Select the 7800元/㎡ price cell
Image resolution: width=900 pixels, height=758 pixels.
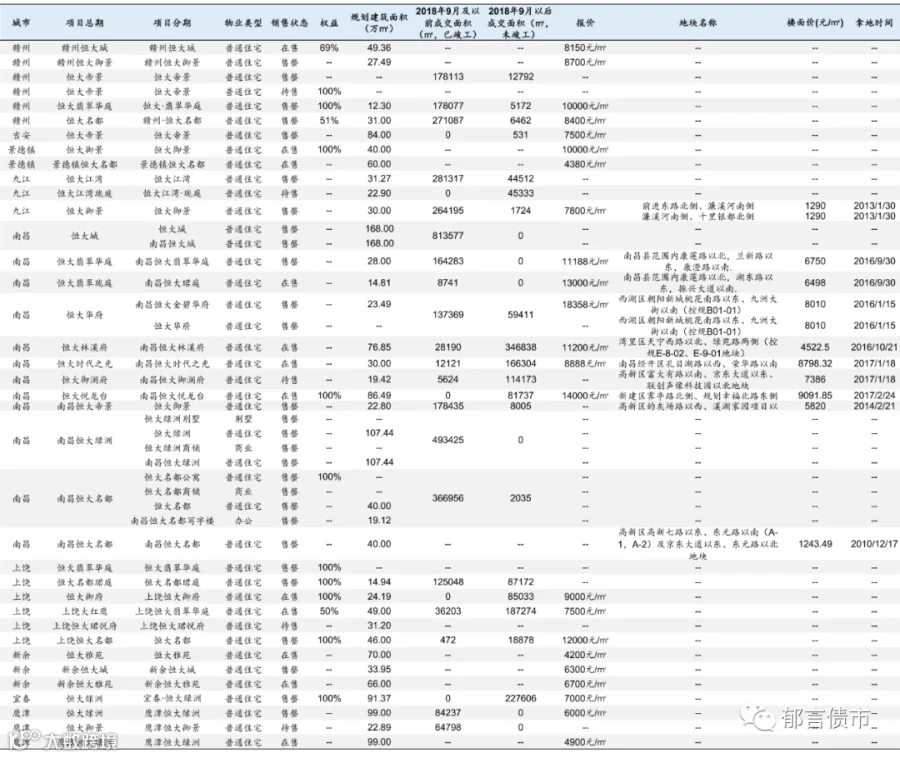pos(585,211)
